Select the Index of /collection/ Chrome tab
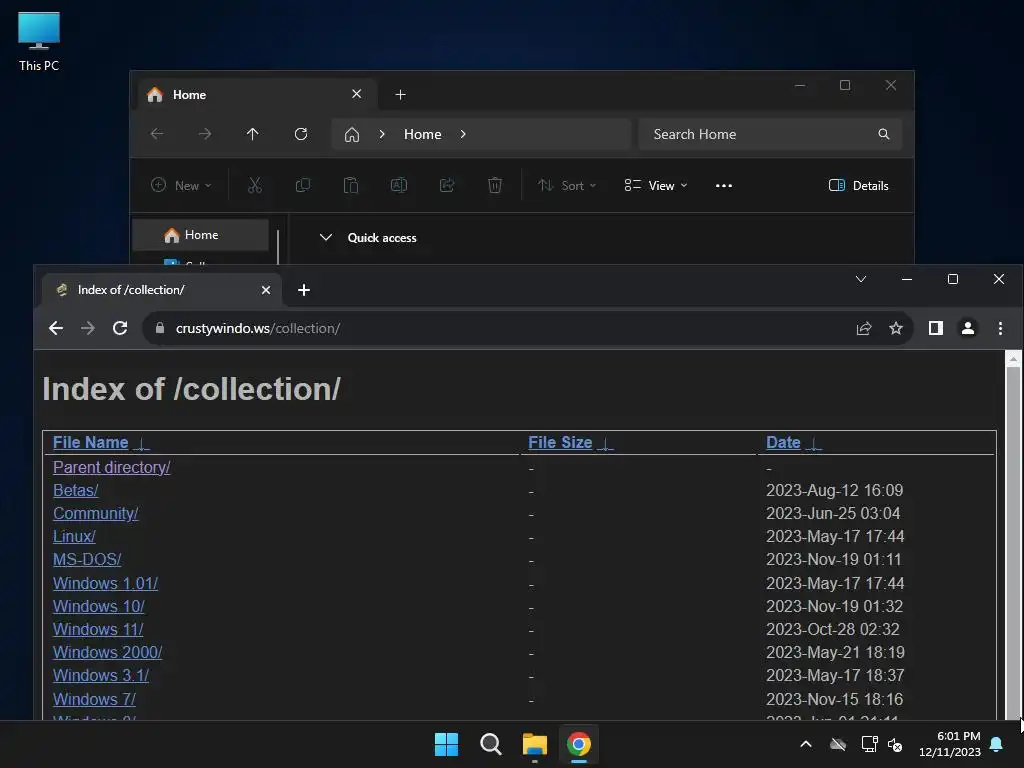This screenshot has width=1024, height=768. pyautogui.click(x=162, y=290)
